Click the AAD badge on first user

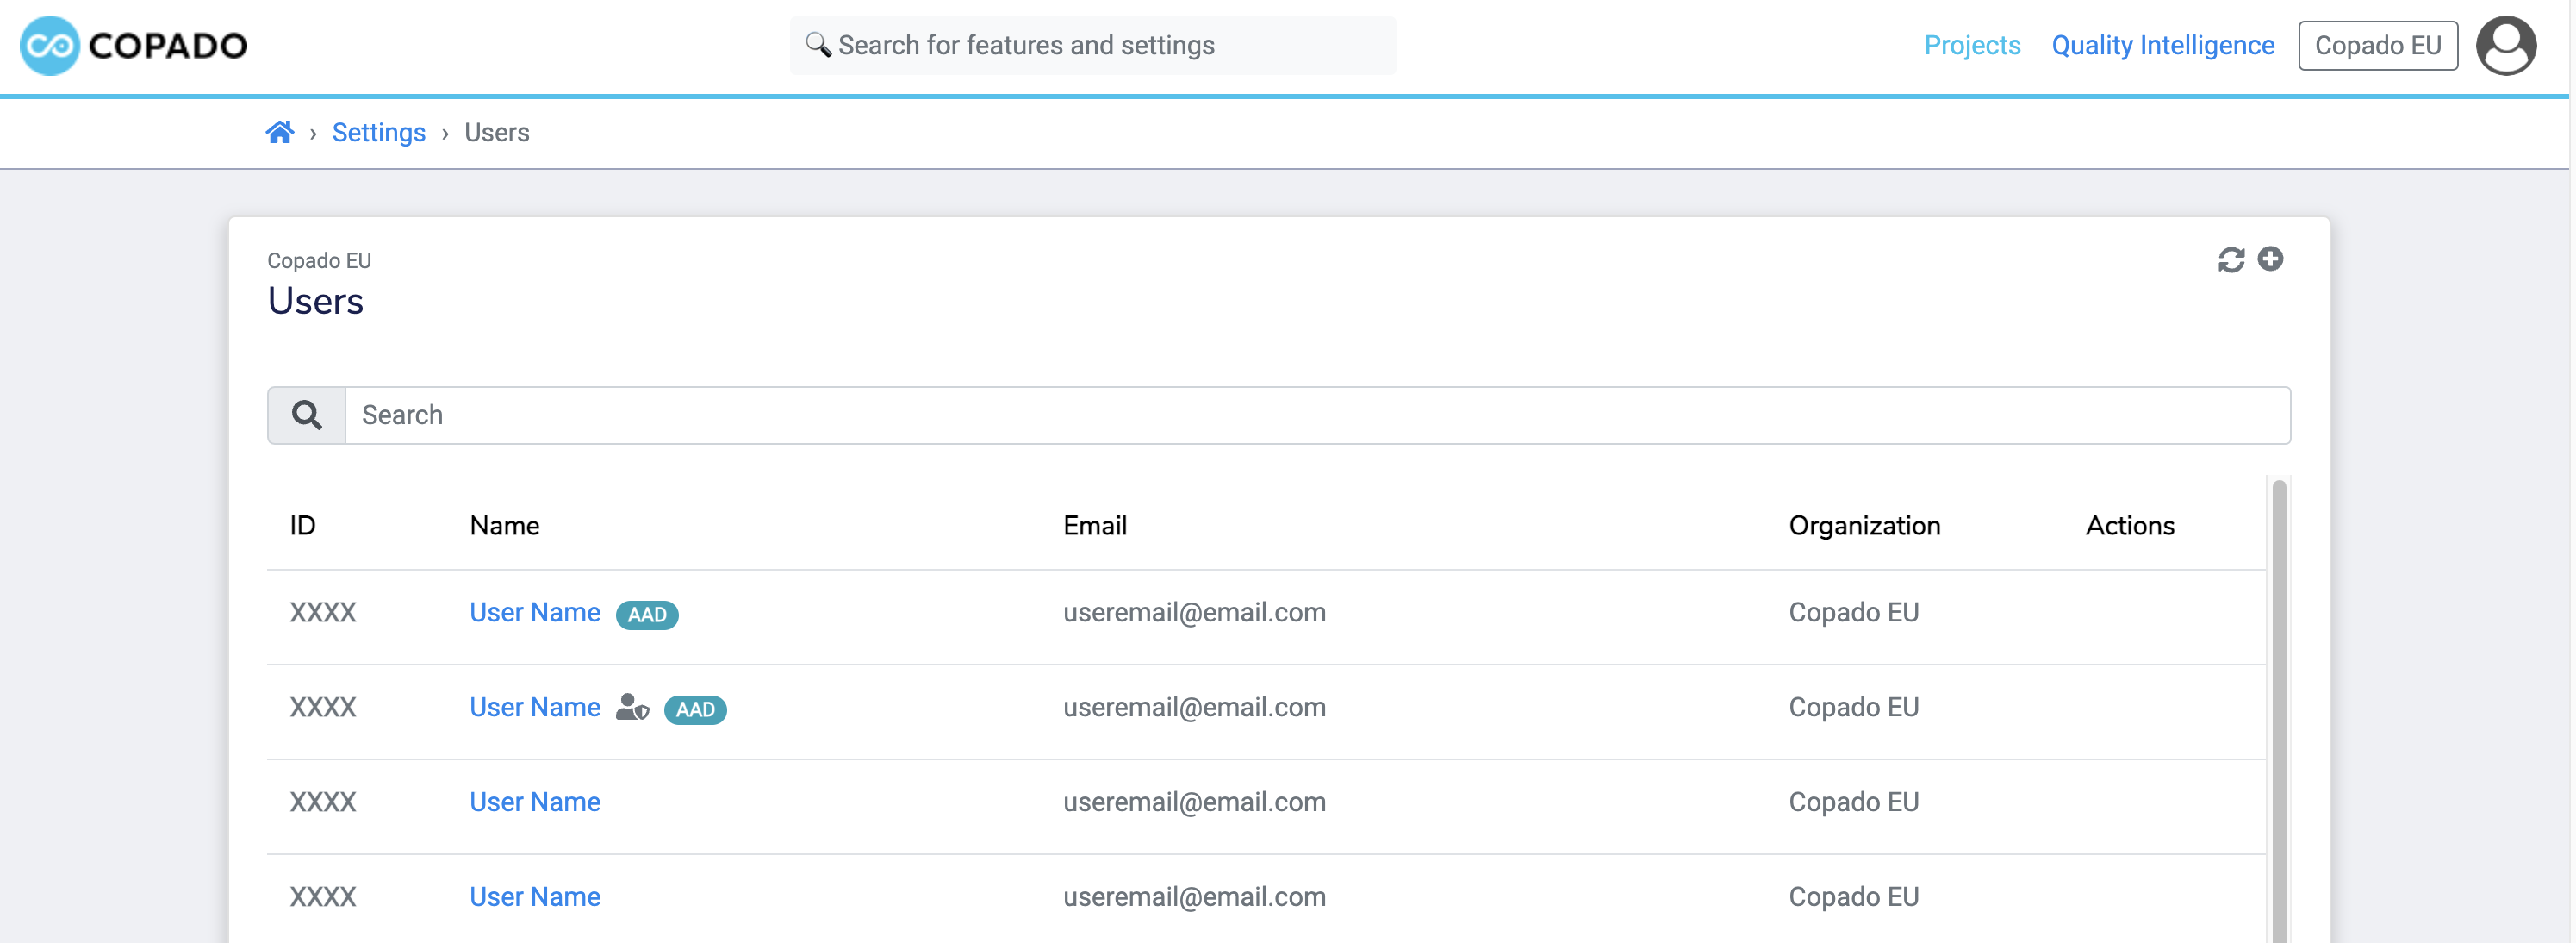click(644, 613)
